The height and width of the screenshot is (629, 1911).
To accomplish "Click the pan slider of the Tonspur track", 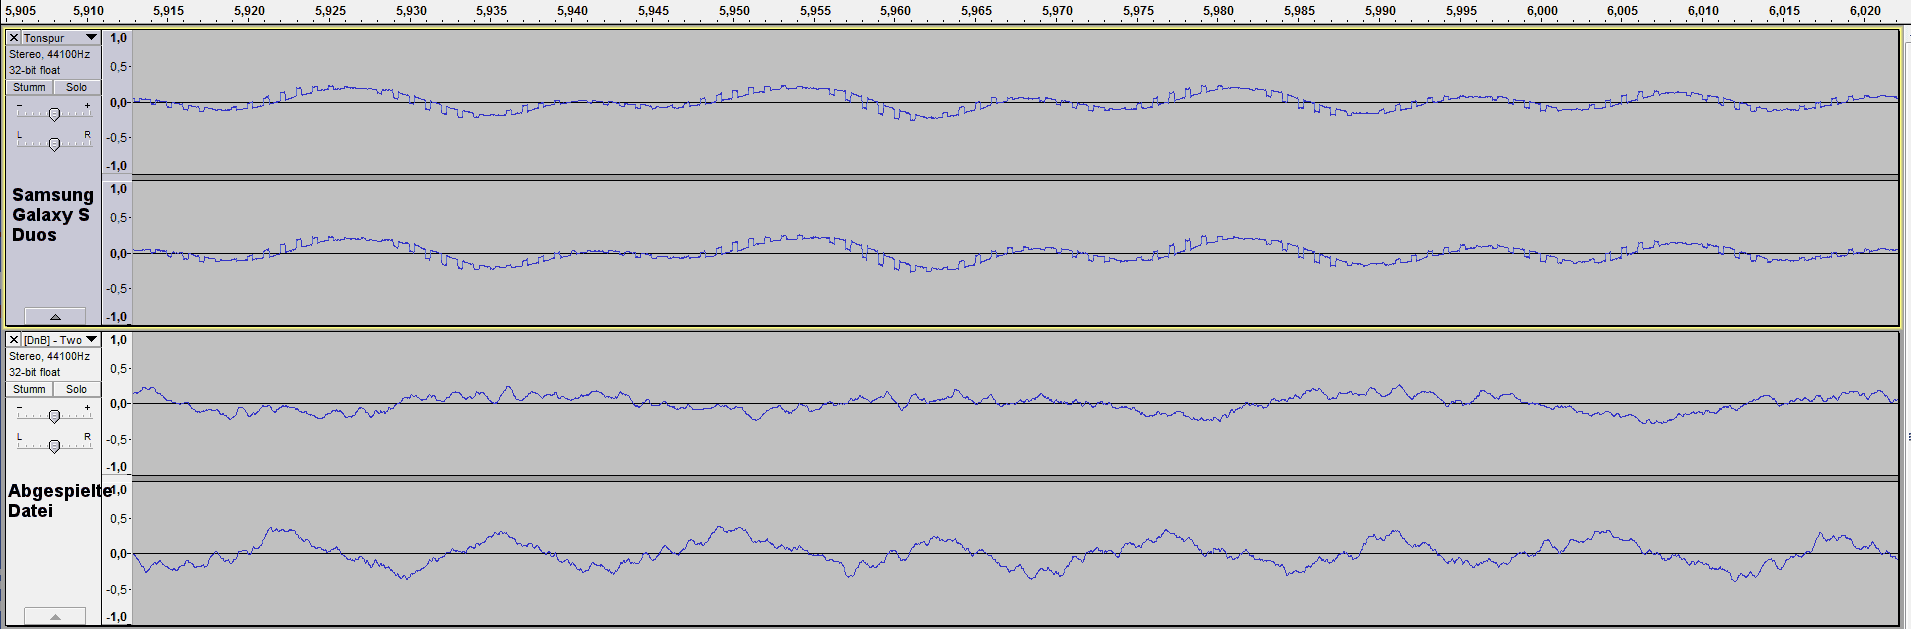I will tap(54, 144).
